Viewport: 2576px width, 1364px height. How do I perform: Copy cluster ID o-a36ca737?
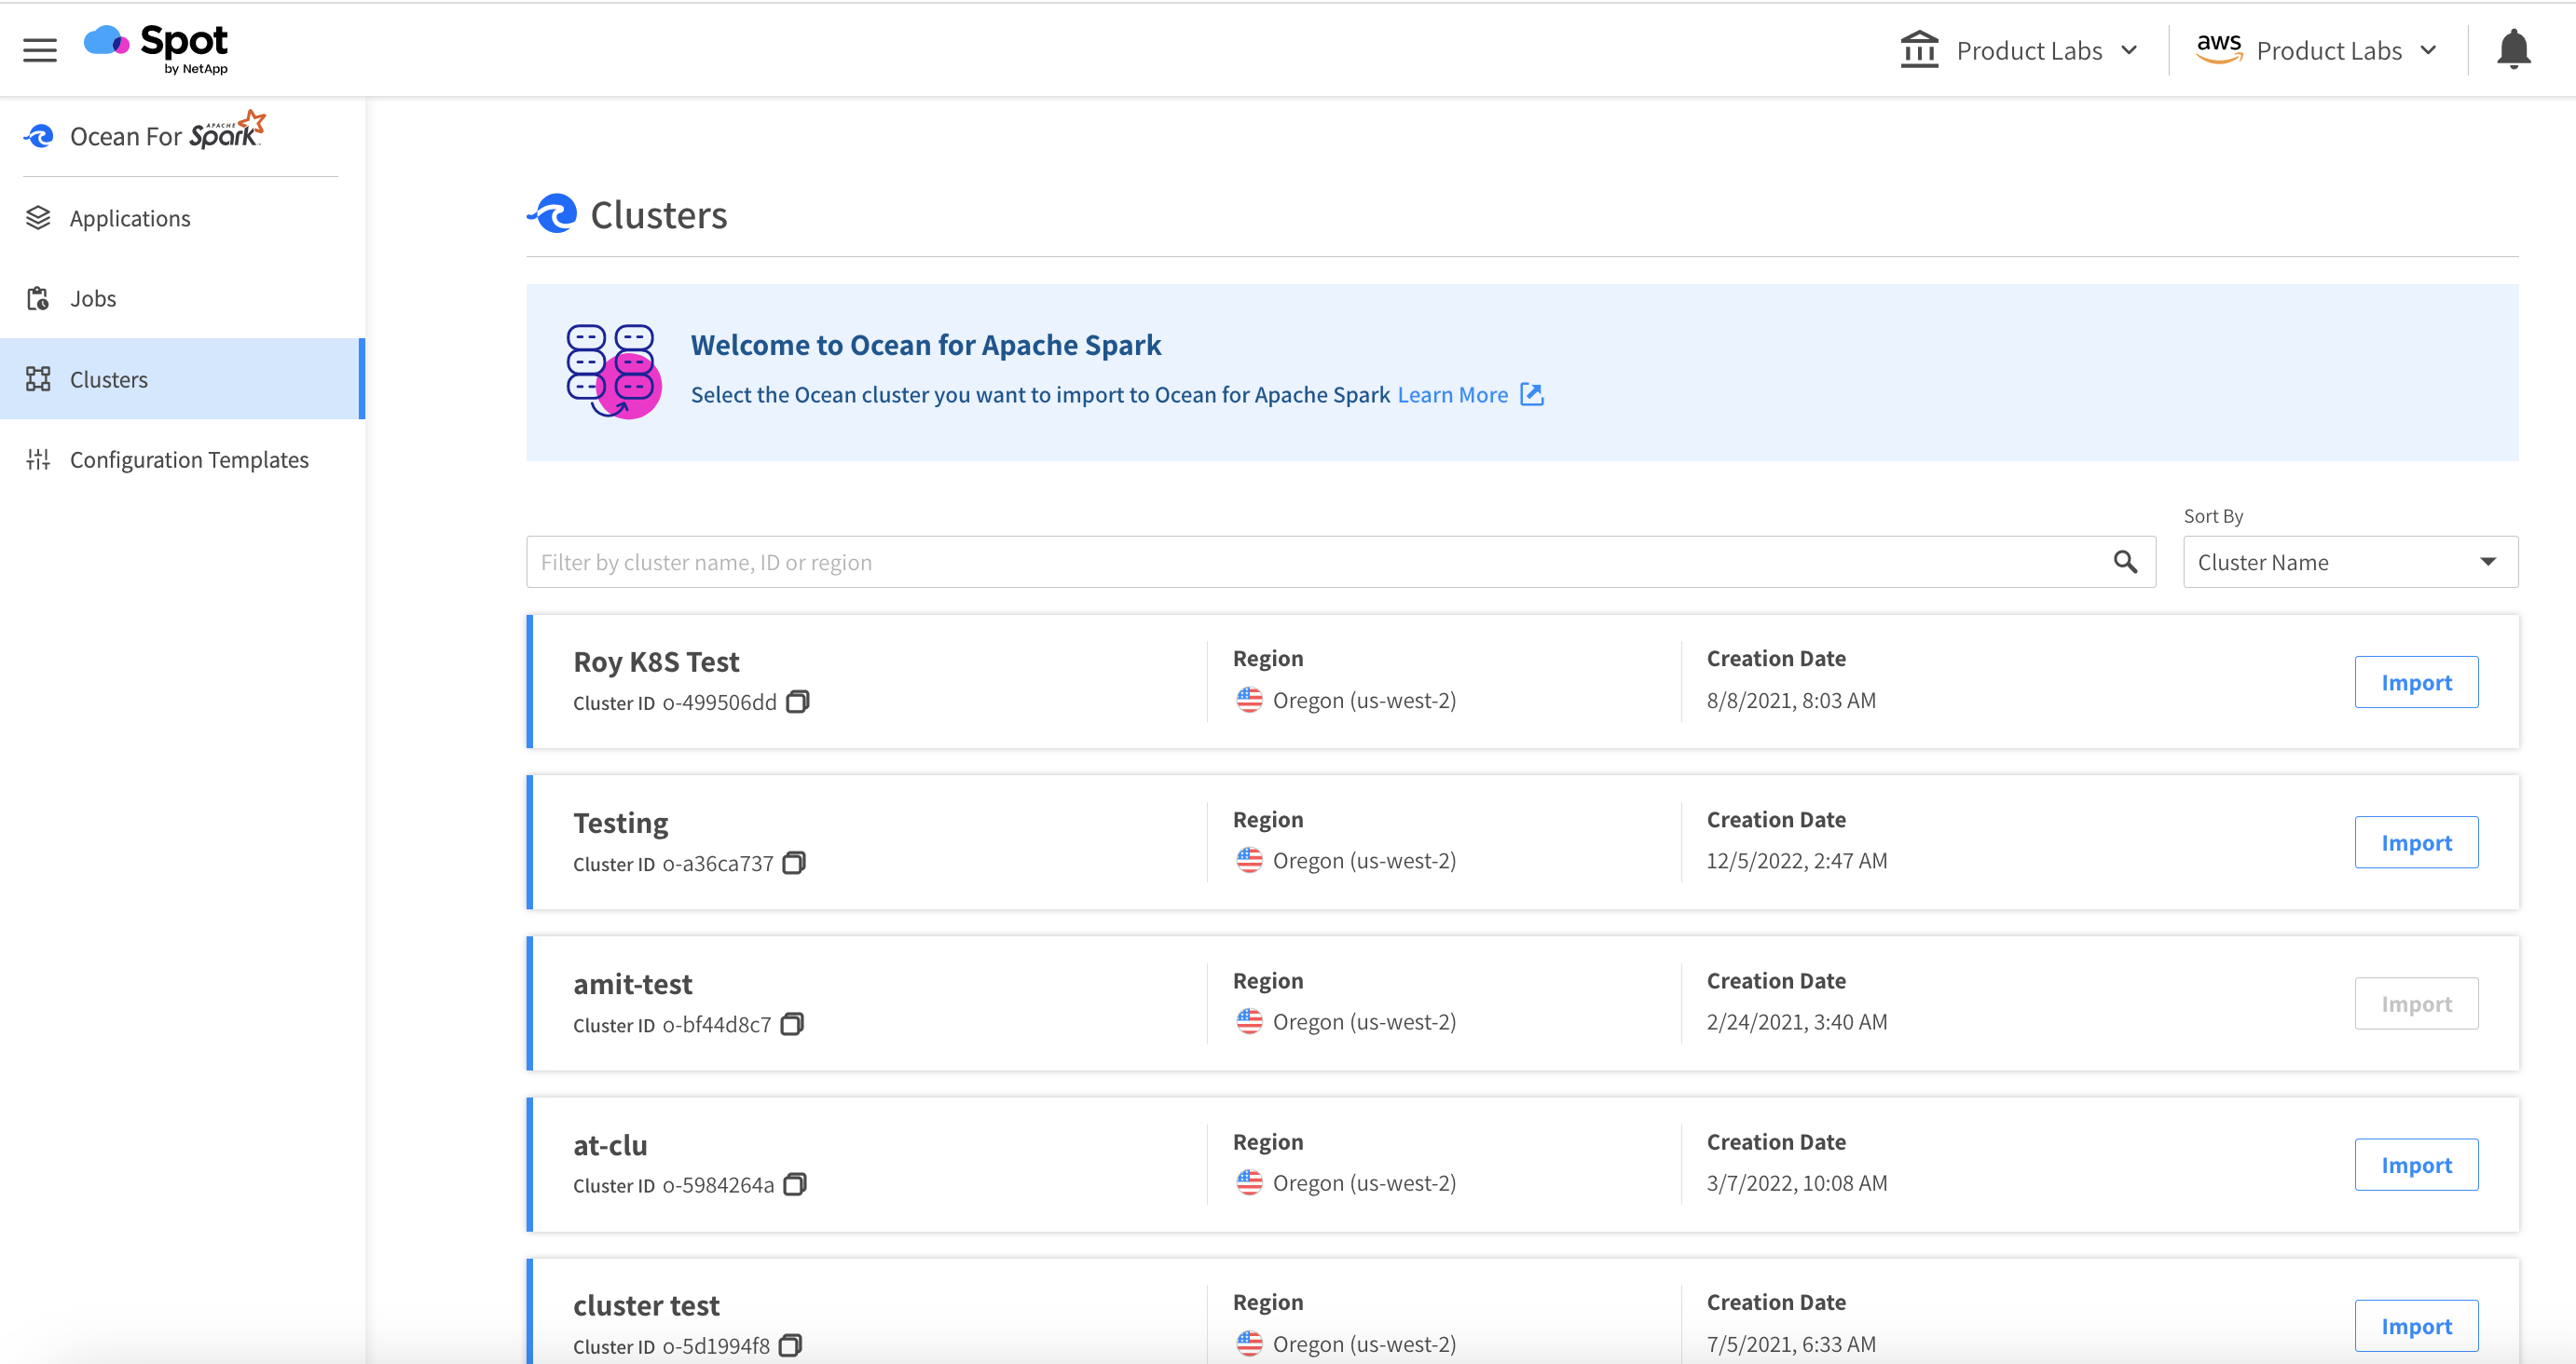click(794, 863)
